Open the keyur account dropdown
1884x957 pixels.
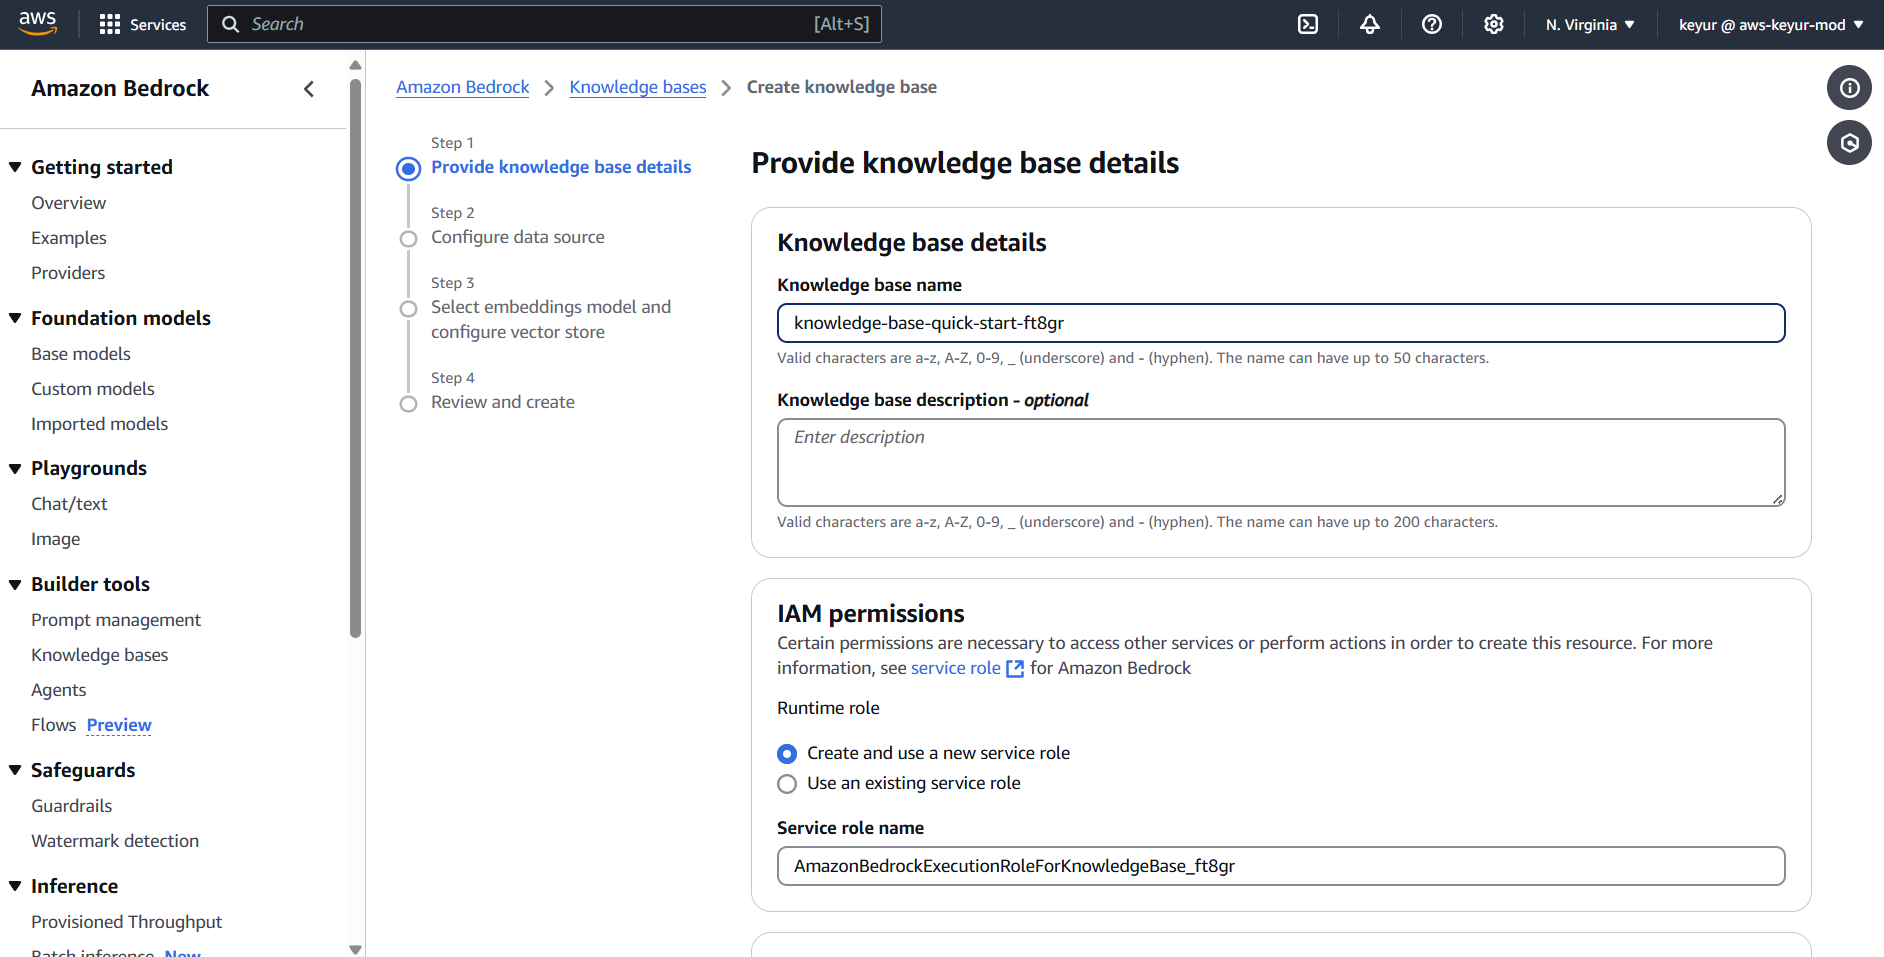point(1771,24)
